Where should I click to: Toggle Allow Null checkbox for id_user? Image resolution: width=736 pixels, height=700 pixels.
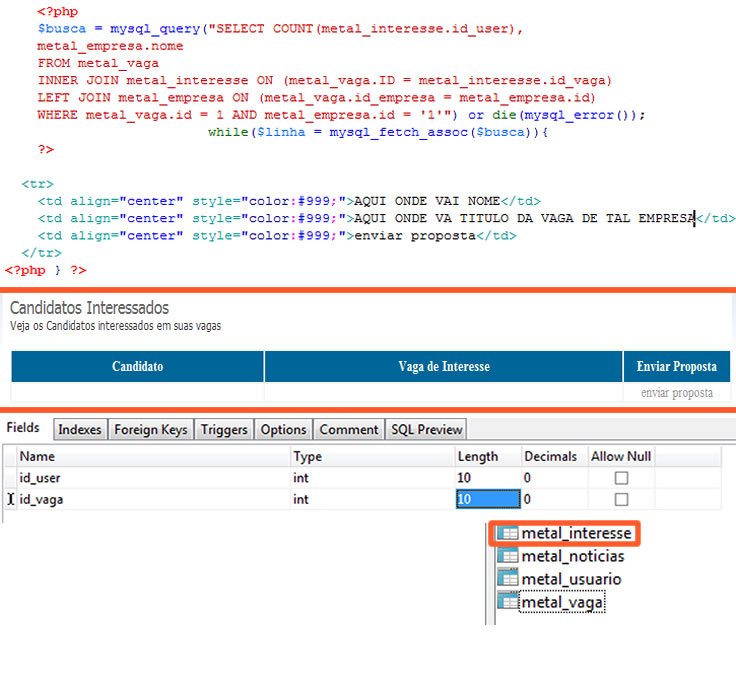pyautogui.click(x=621, y=478)
